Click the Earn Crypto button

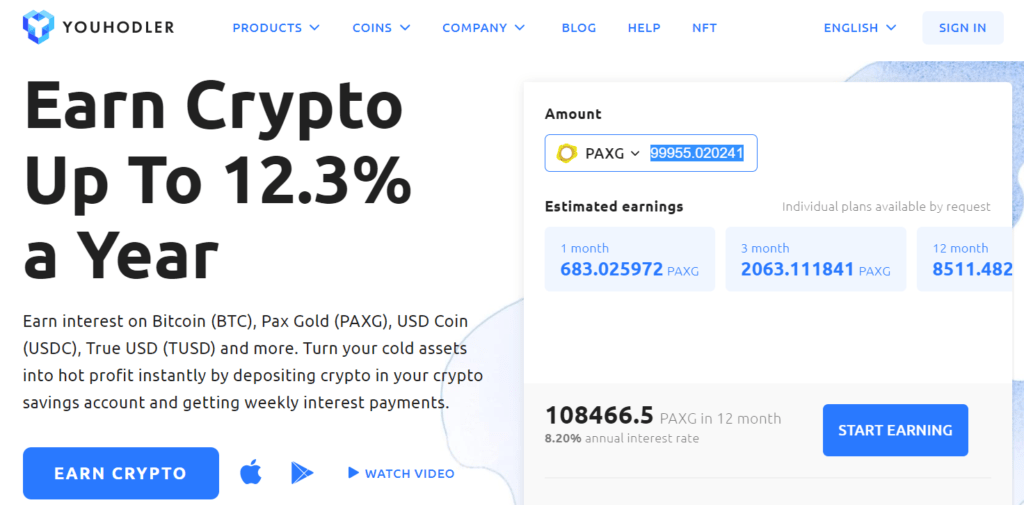pos(121,473)
